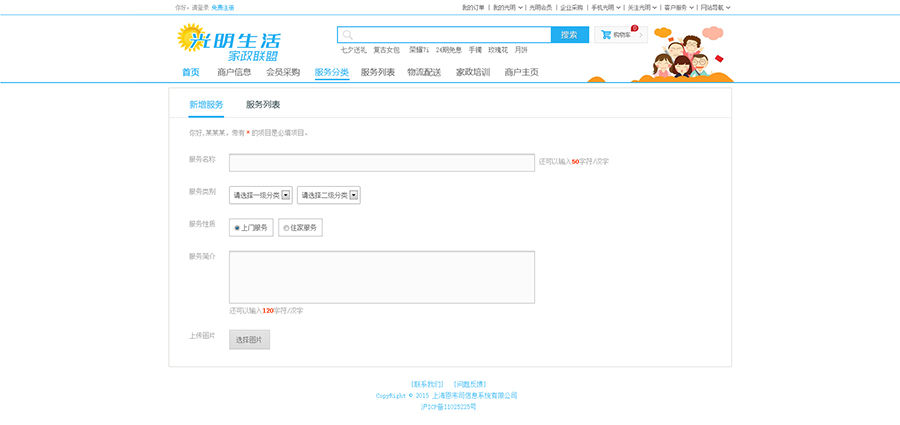Click the 选择图片 upload button
900x425 pixels.
click(x=249, y=340)
